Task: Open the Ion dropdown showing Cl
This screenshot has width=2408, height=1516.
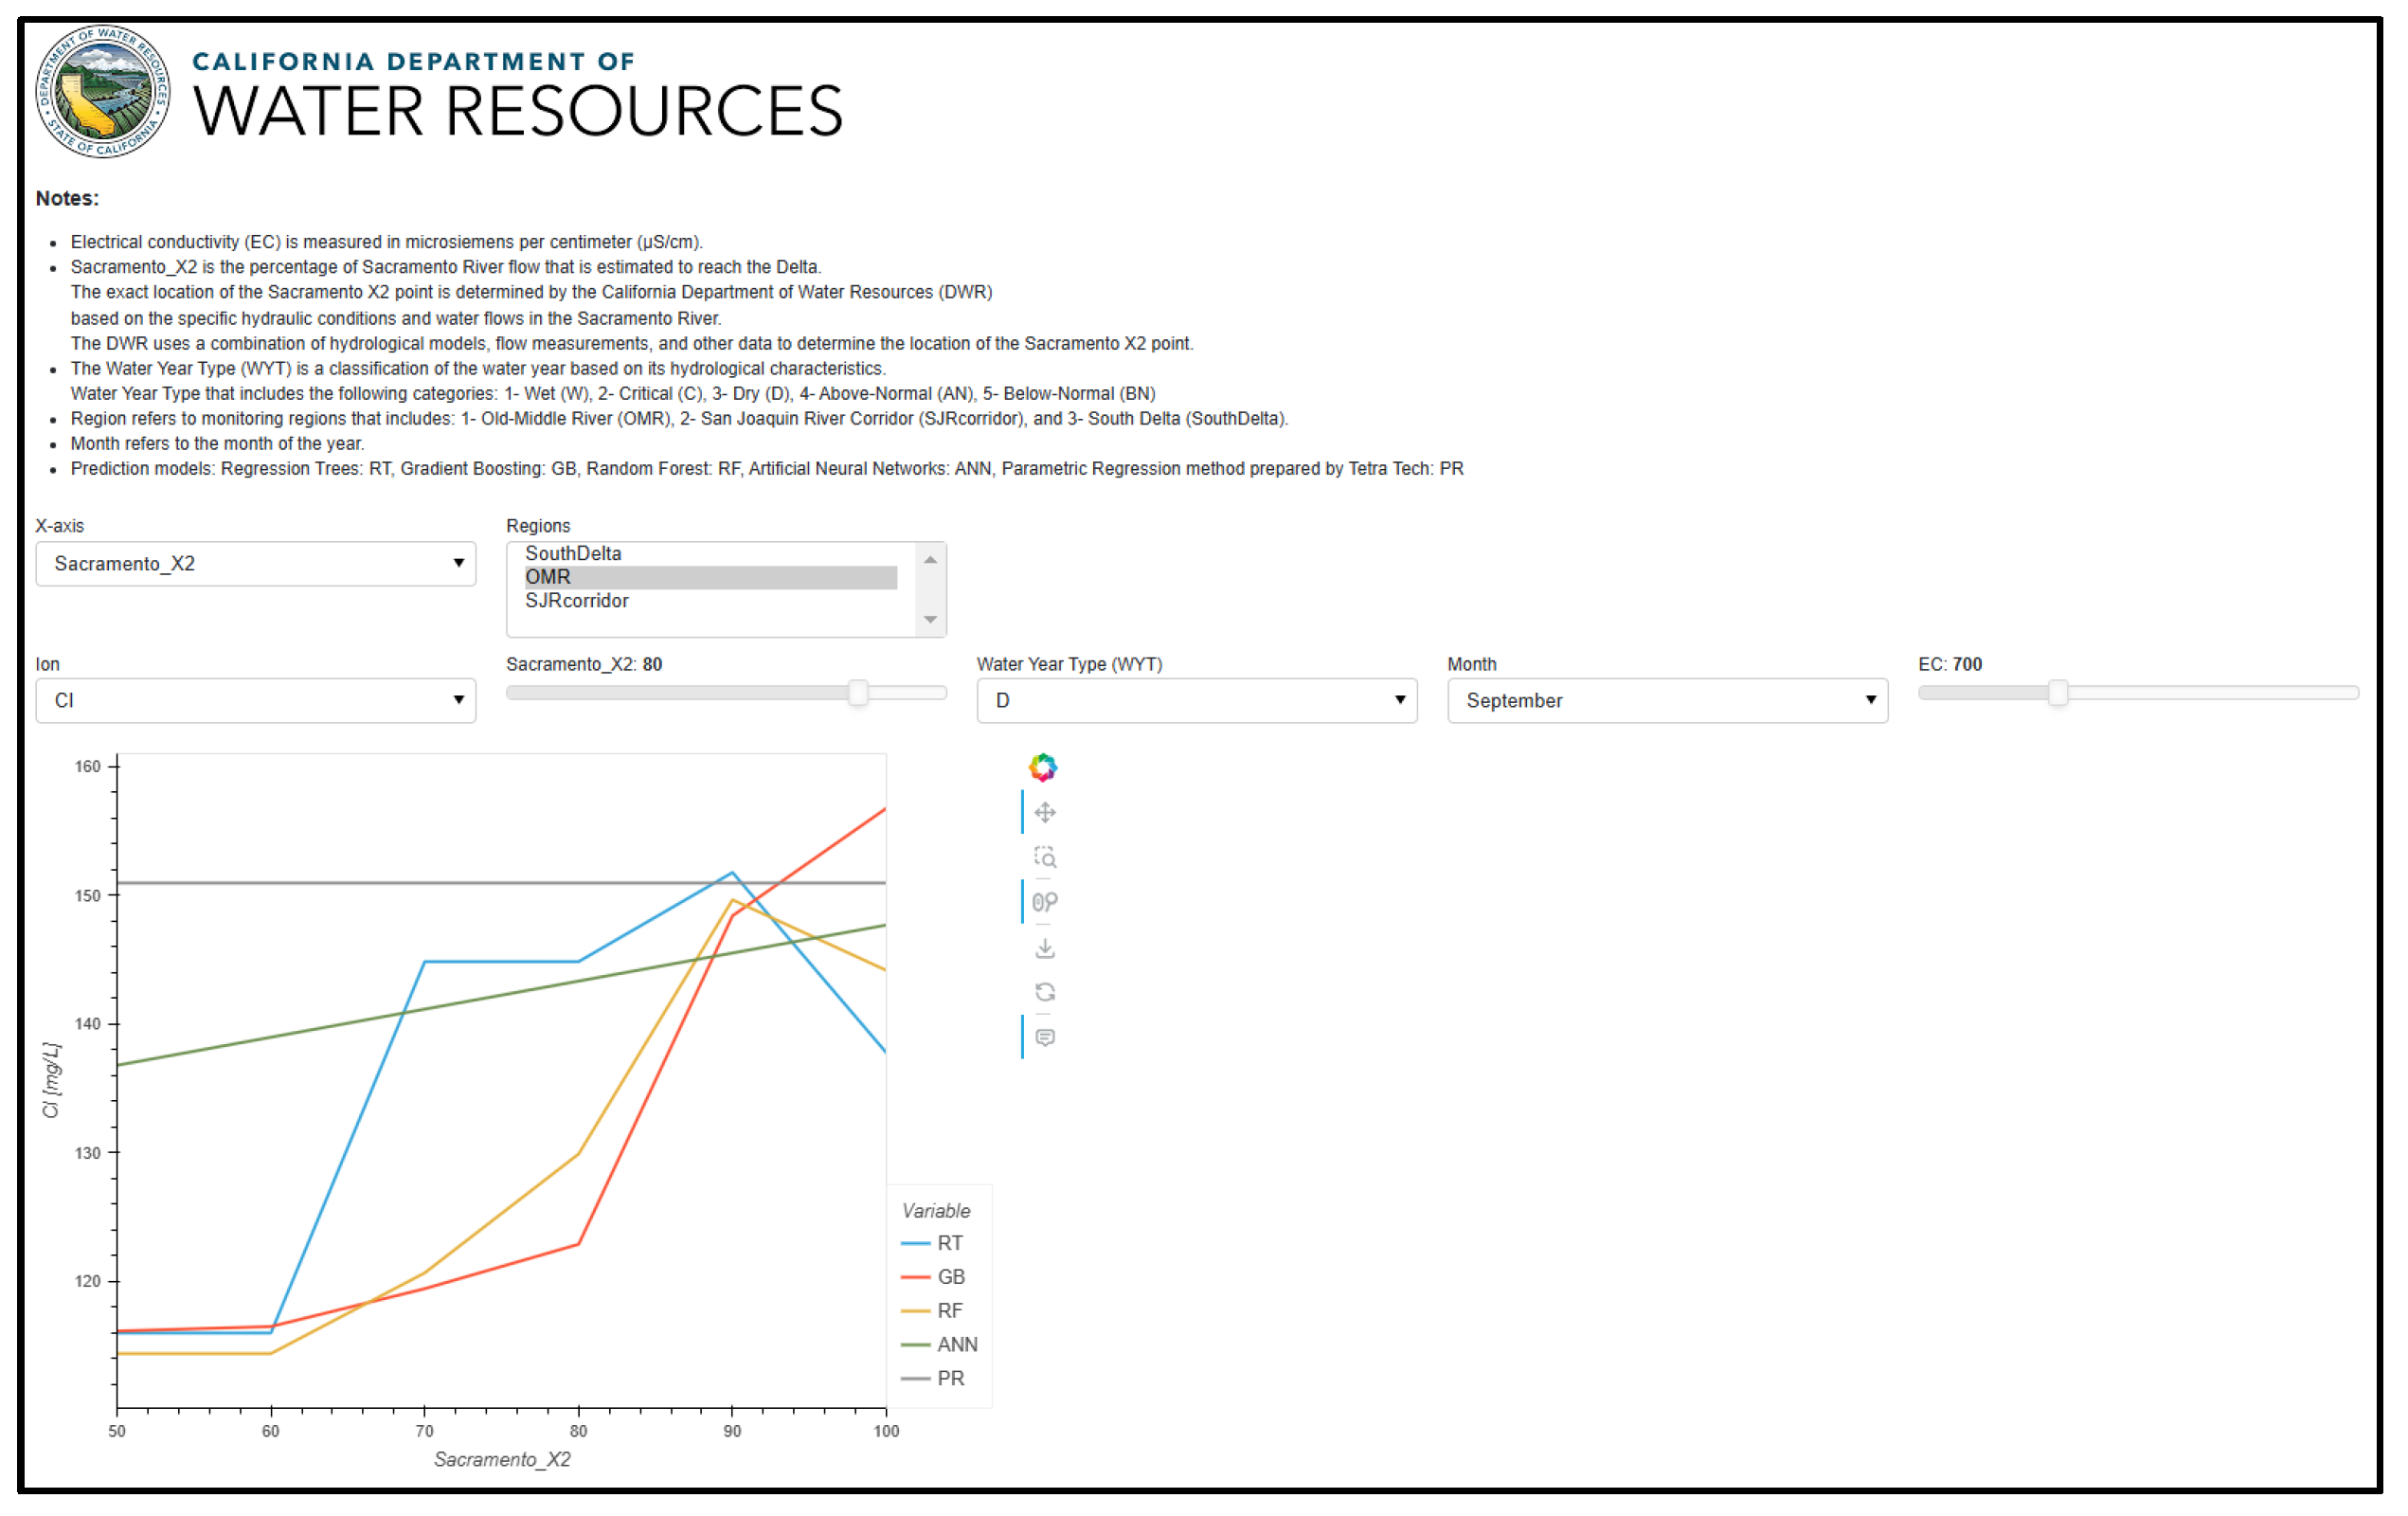Action: pos(255,701)
